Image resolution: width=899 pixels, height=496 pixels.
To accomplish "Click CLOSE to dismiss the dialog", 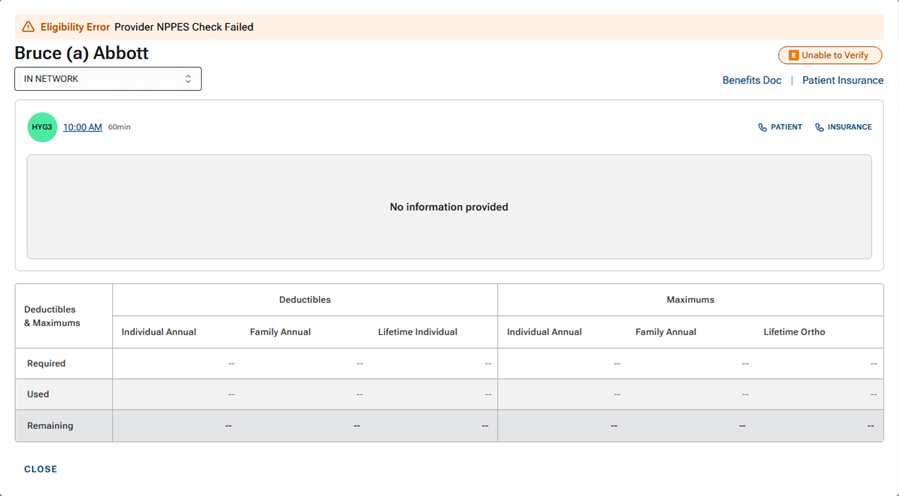I will click(x=41, y=469).
